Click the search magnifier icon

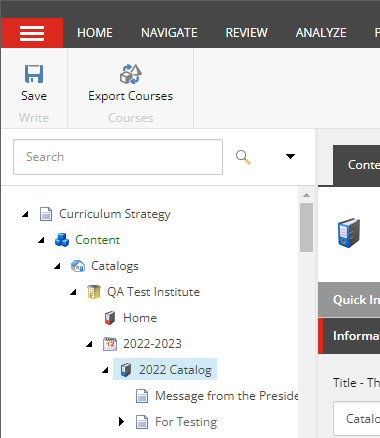tap(243, 157)
